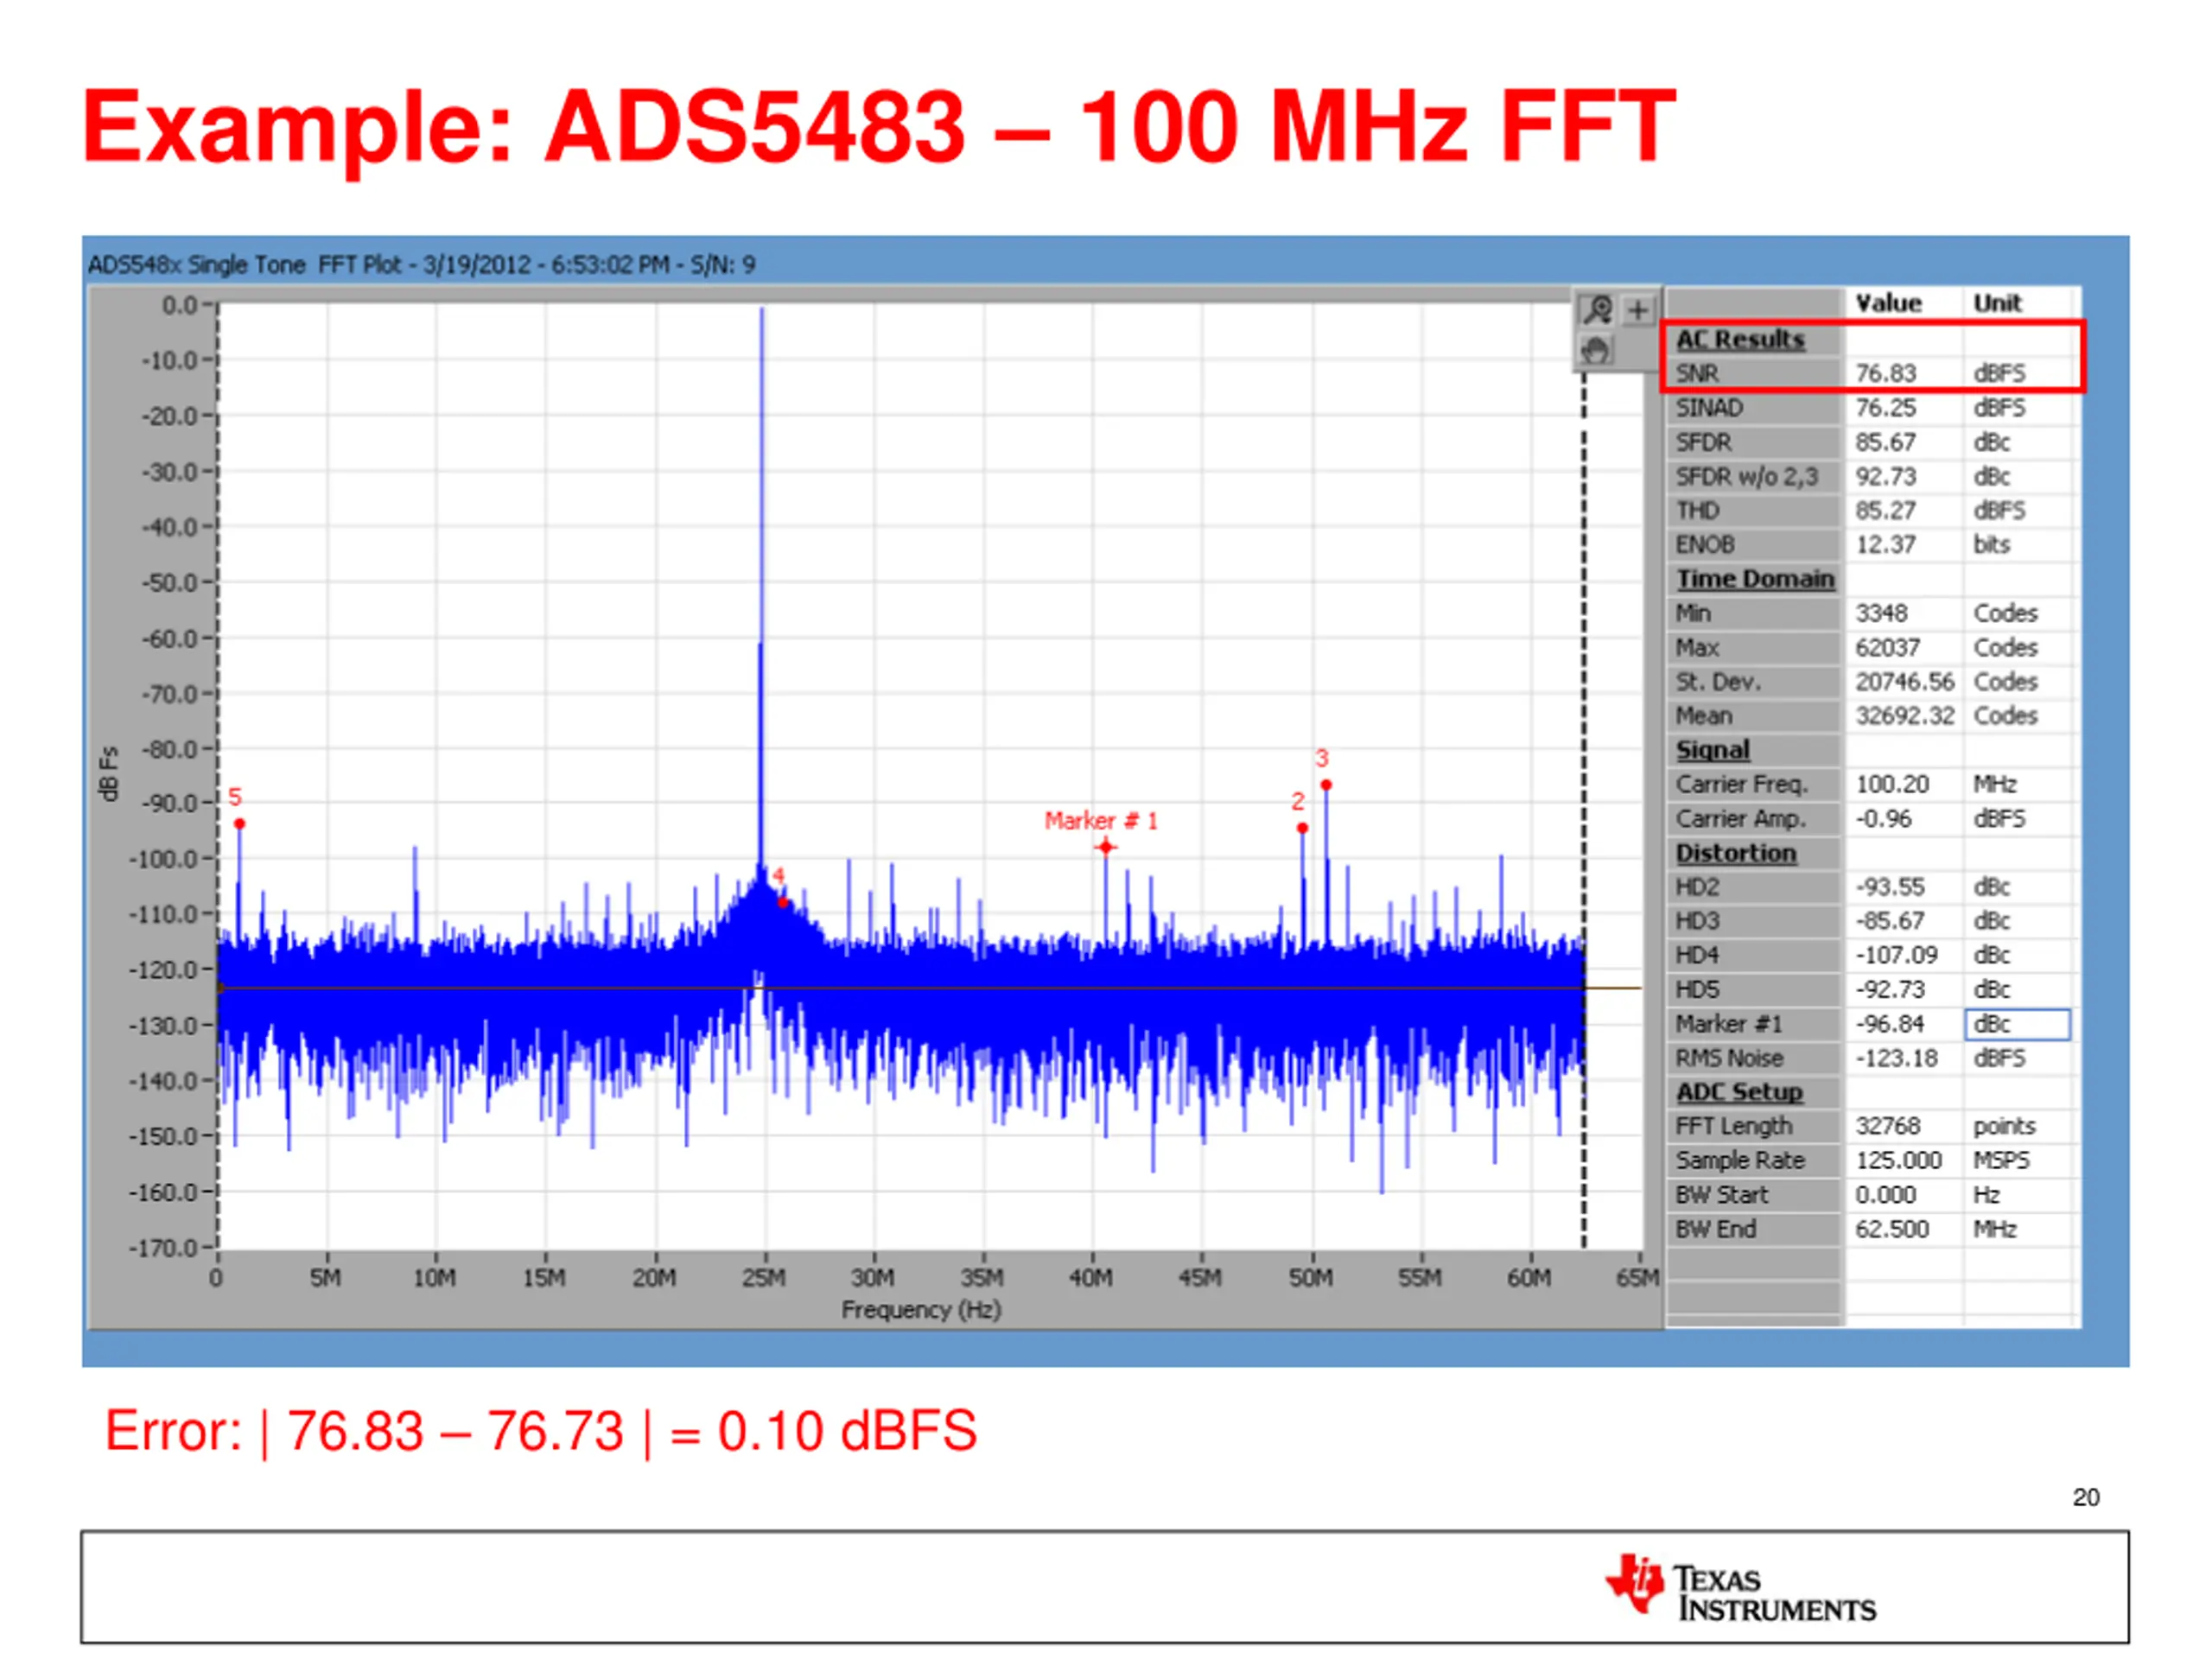Screen dimensions: 2212x1659
Task: Click the SNR value 76.83
Action: tap(1885, 374)
